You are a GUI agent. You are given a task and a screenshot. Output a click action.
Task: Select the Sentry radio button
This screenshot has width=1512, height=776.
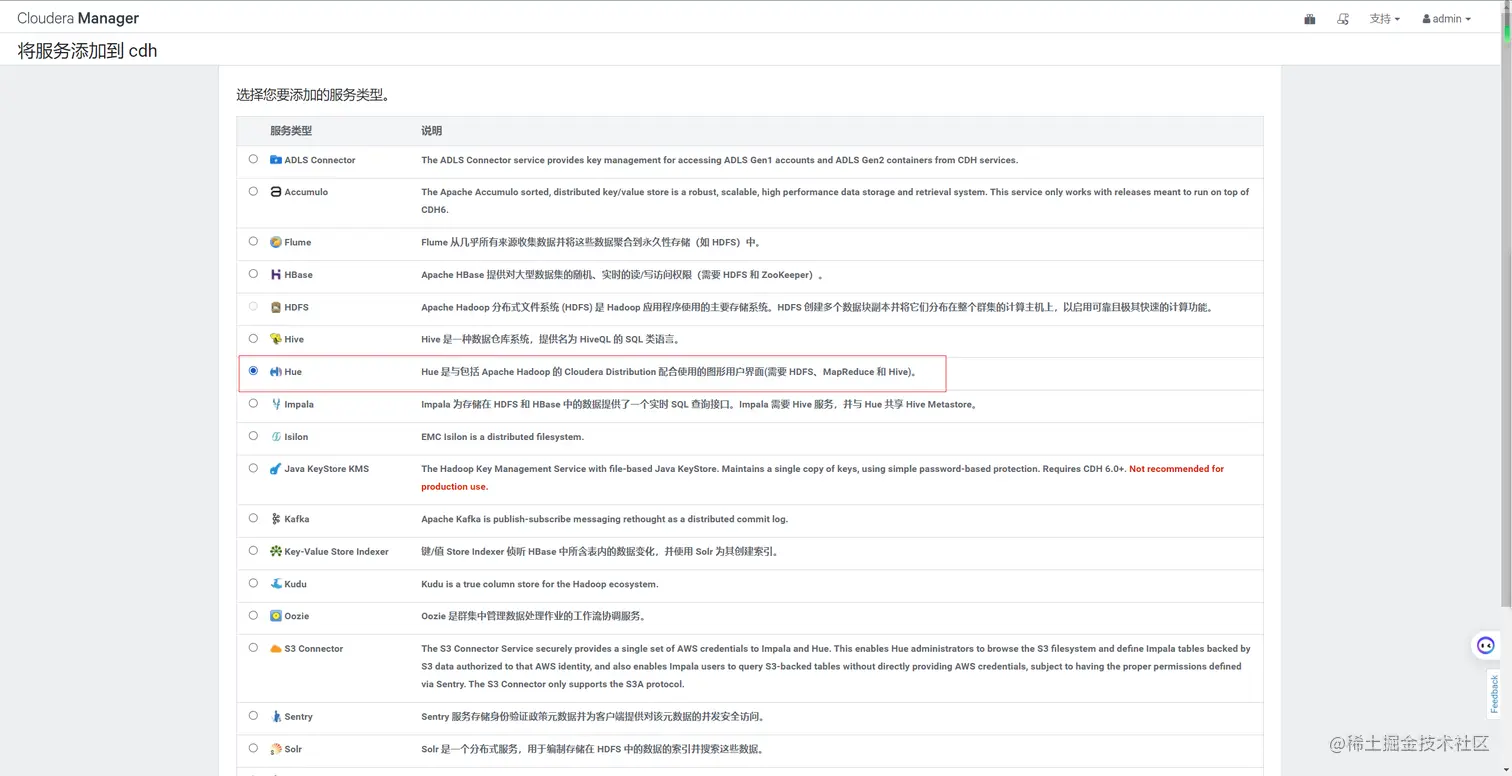tap(253, 715)
